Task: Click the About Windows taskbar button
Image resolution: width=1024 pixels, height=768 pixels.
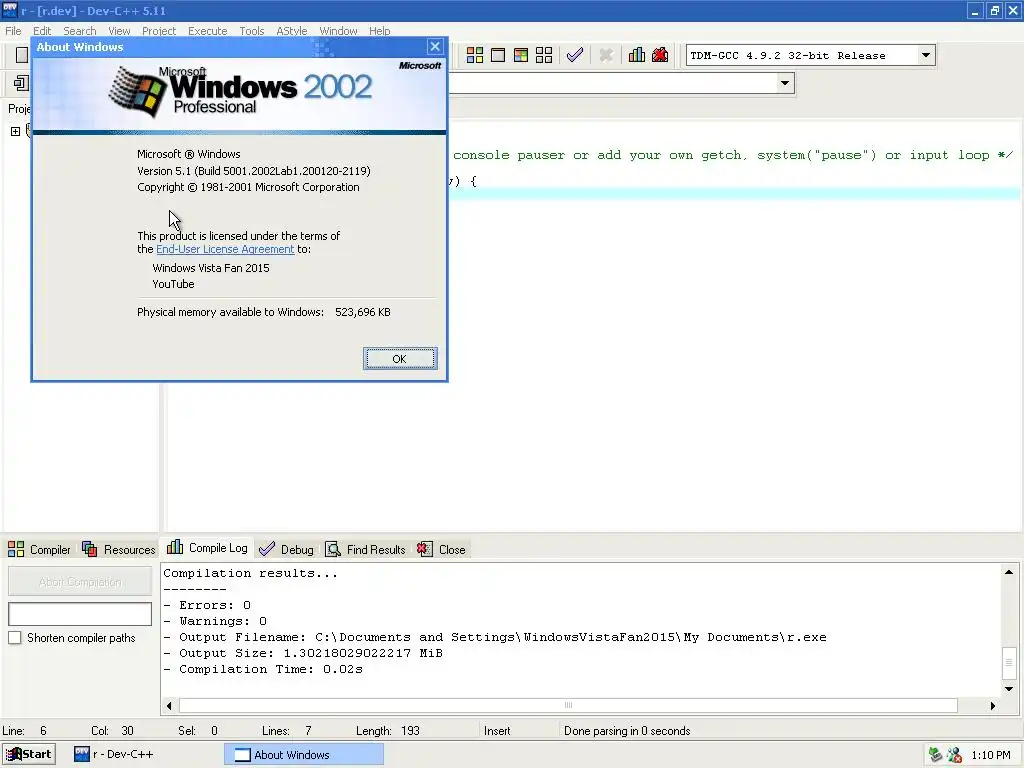Action: (x=304, y=754)
